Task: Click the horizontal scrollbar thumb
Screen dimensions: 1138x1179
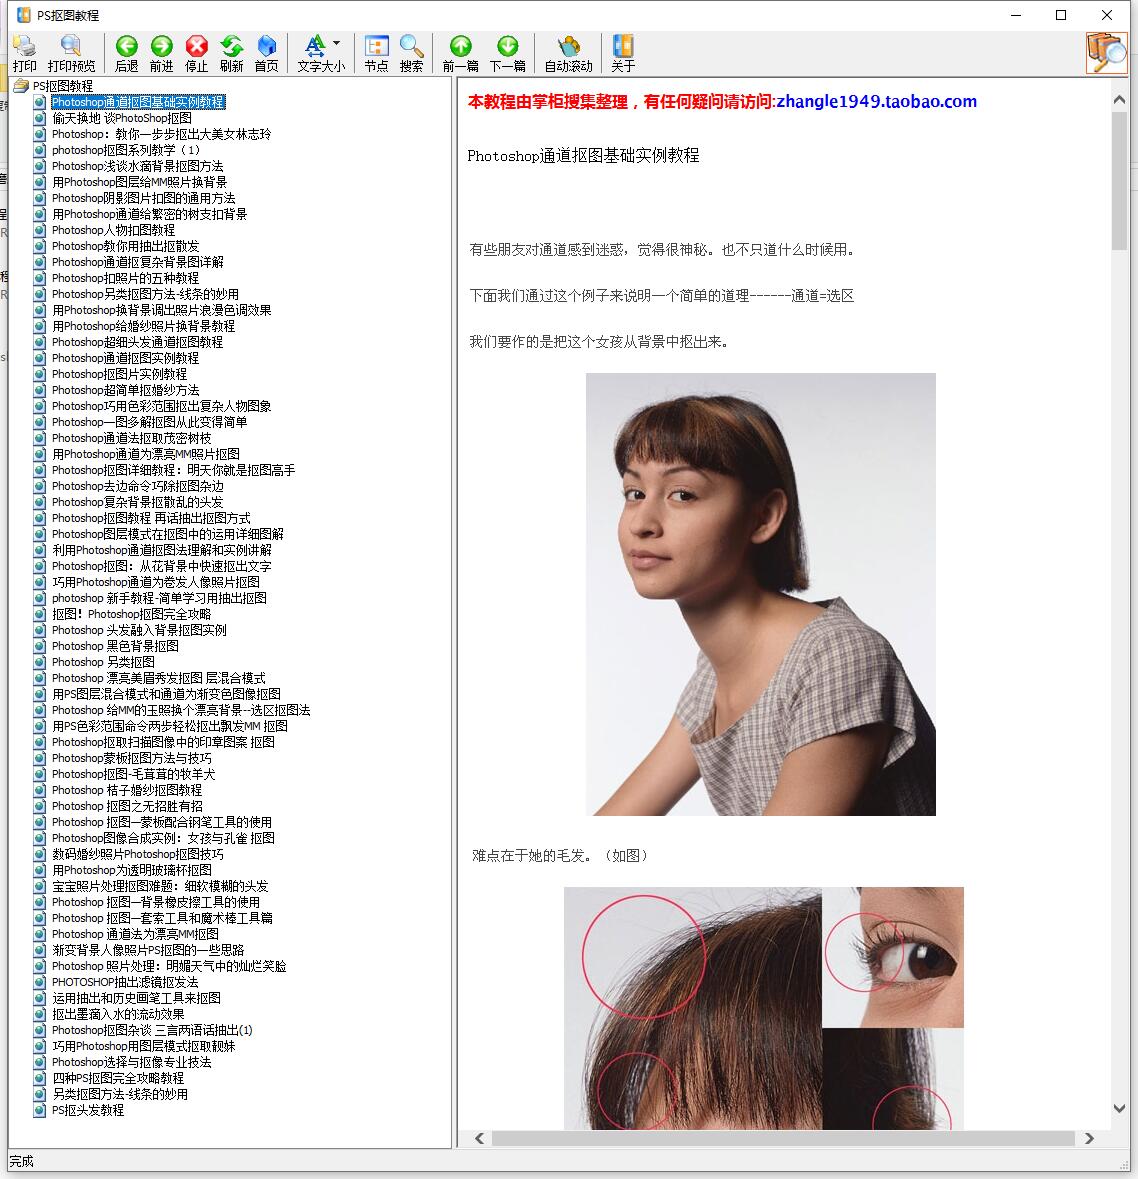Action: click(782, 1138)
